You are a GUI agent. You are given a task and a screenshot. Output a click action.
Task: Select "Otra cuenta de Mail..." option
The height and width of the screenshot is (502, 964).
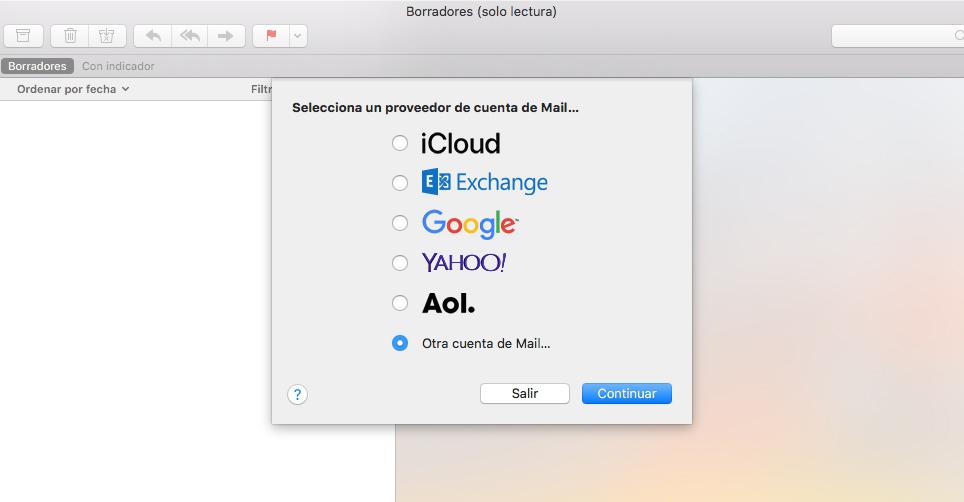(x=400, y=343)
